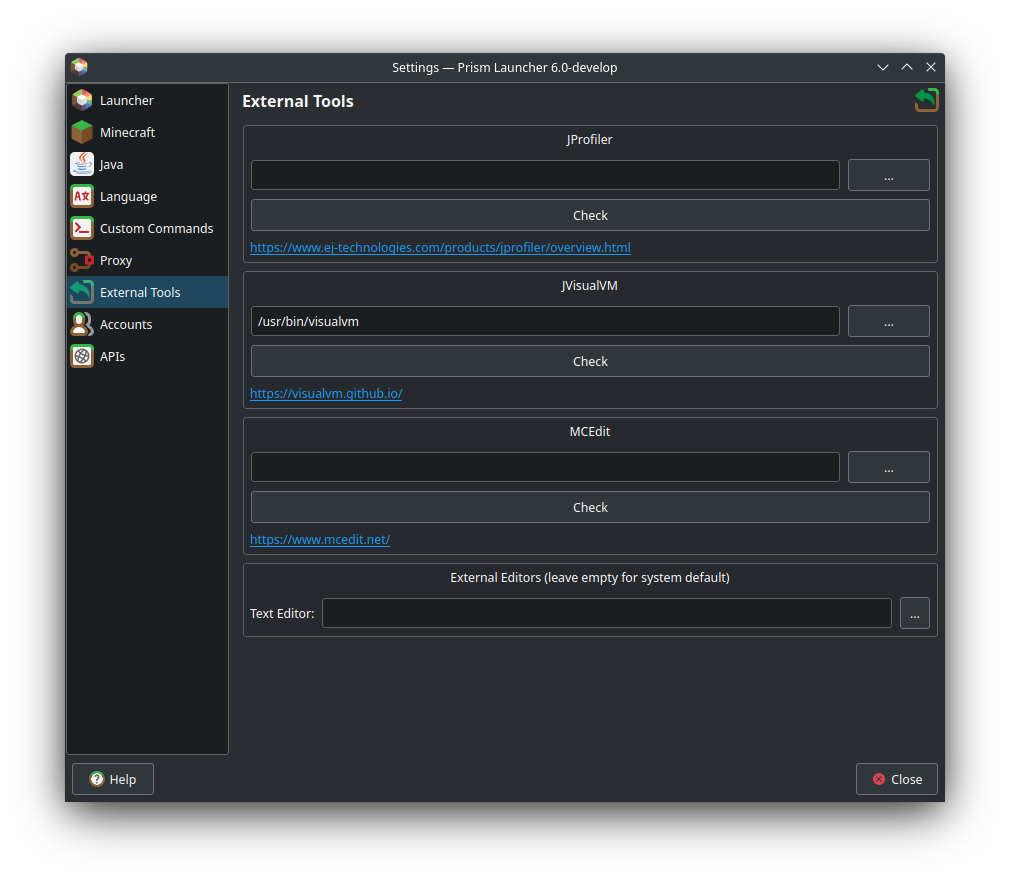The height and width of the screenshot is (879, 1010).
Task: Click the Proxy network icon
Action: 82,260
